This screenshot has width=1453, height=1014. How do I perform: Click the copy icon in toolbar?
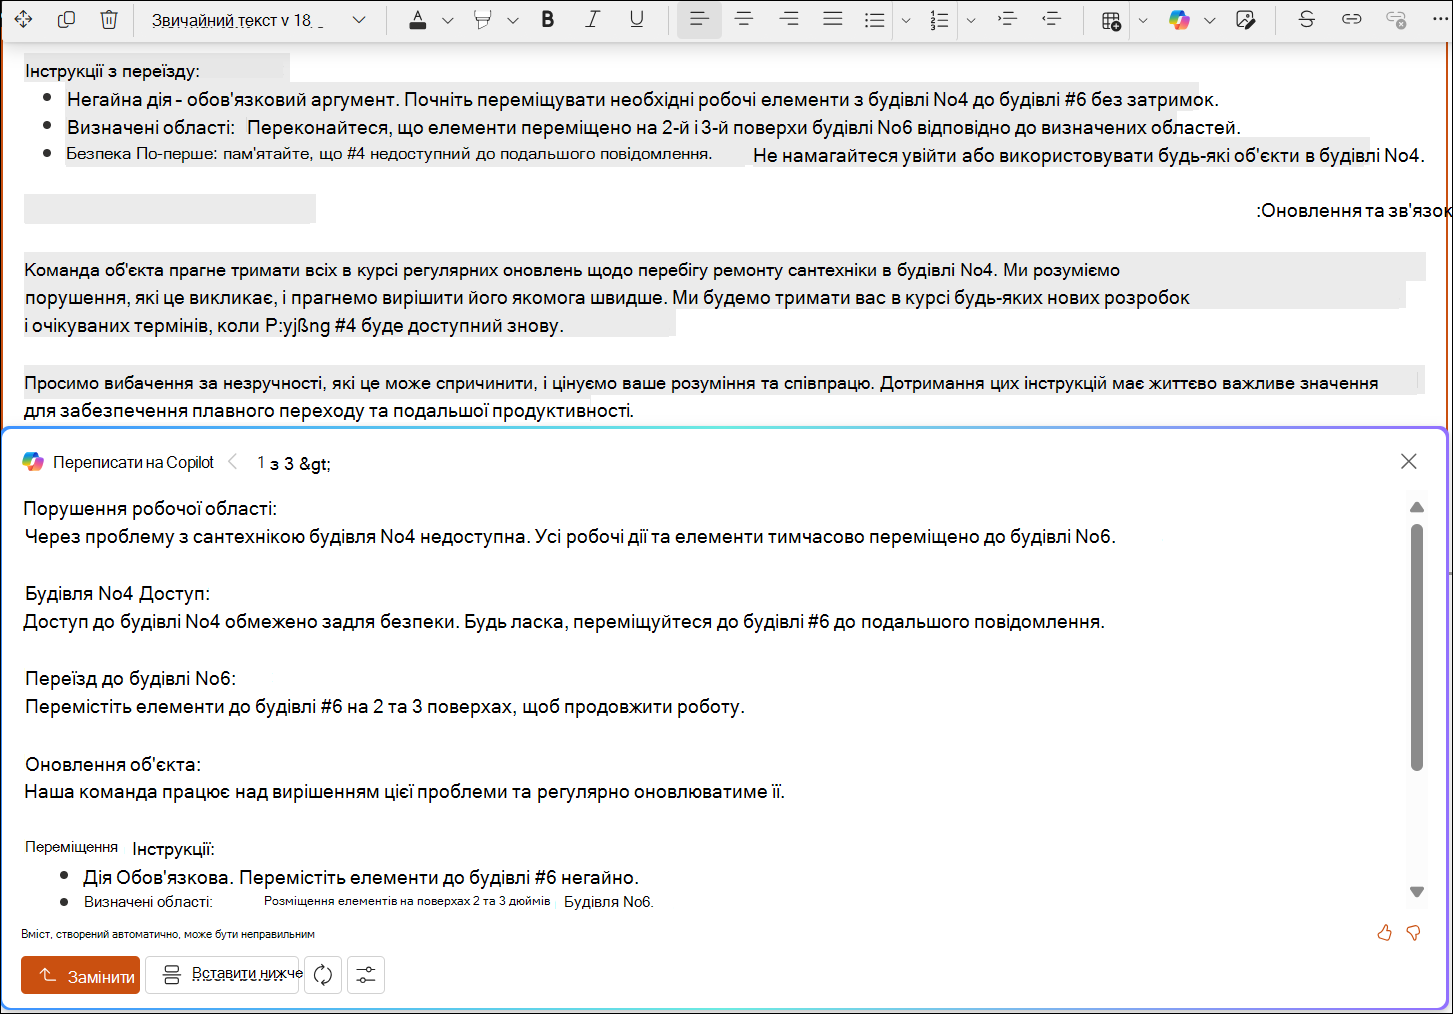coord(66,20)
